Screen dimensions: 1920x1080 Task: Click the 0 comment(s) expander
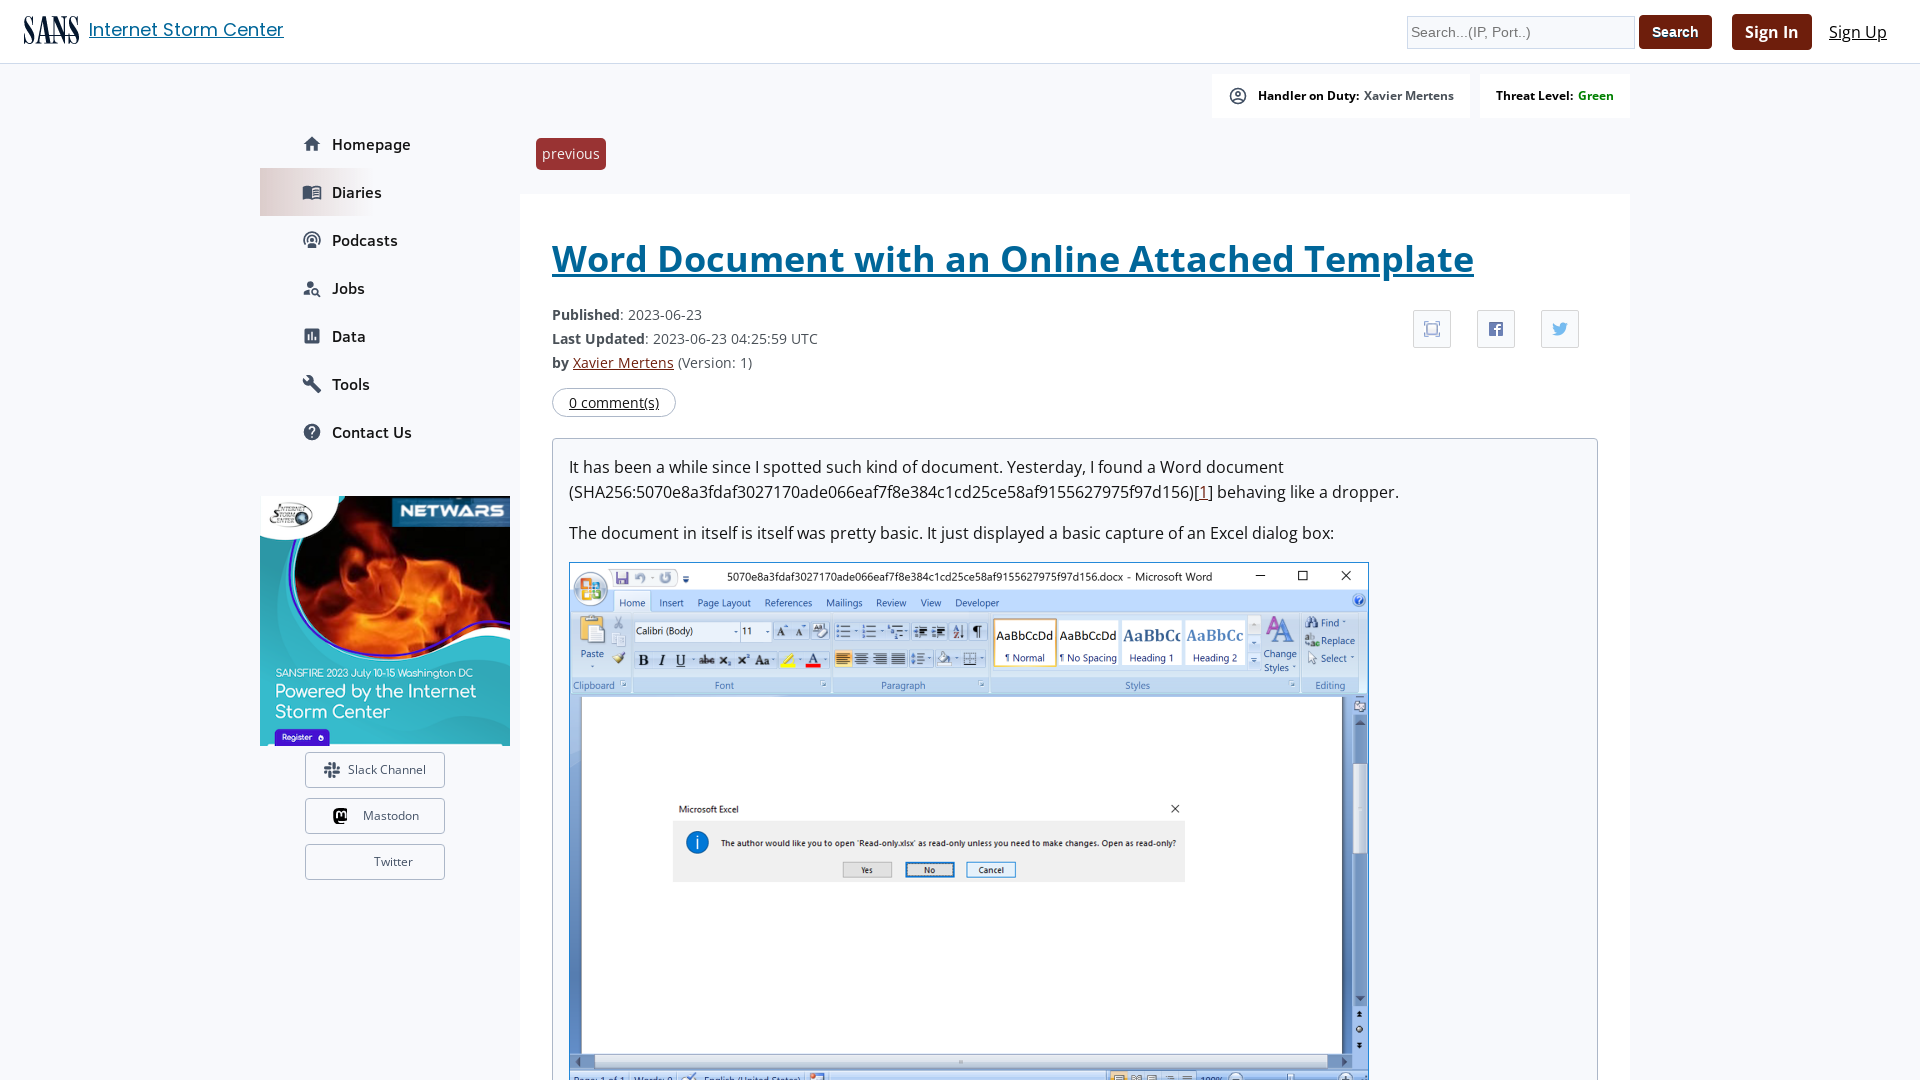(613, 402)
